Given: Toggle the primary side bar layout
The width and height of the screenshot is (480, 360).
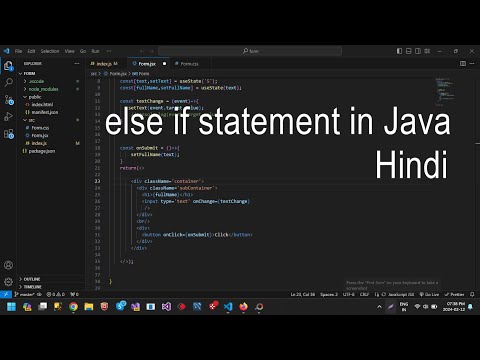Looking at the screenshot, I should click(x=399, y=51).
